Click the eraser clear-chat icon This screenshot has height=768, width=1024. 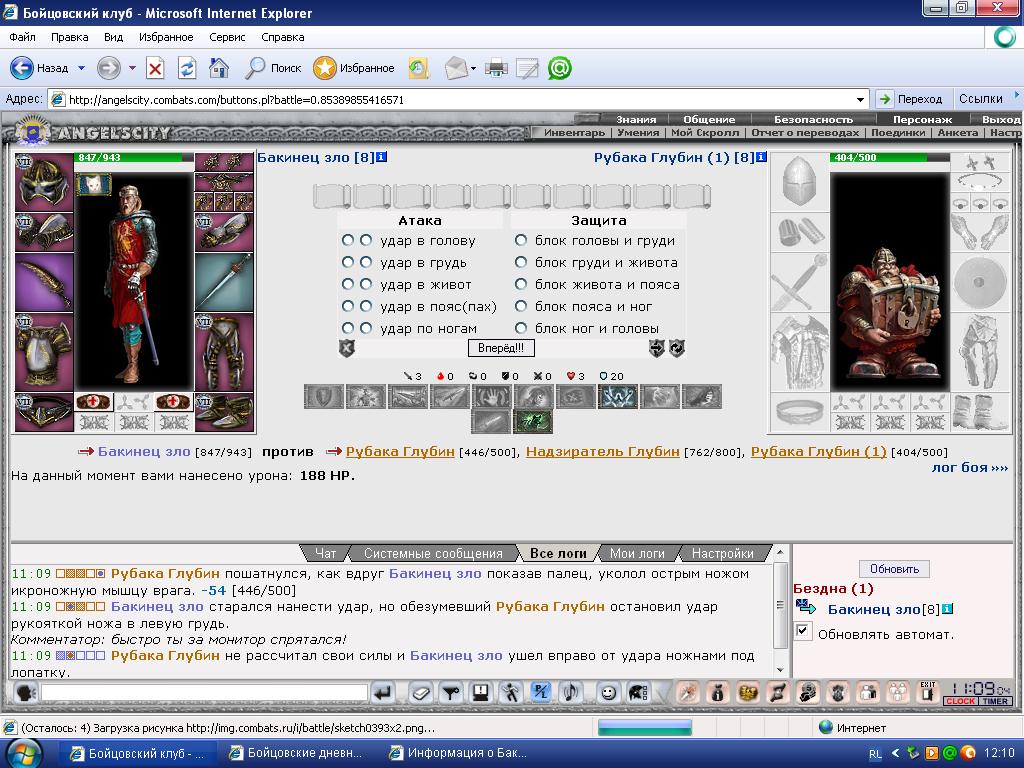click(421, 692)
